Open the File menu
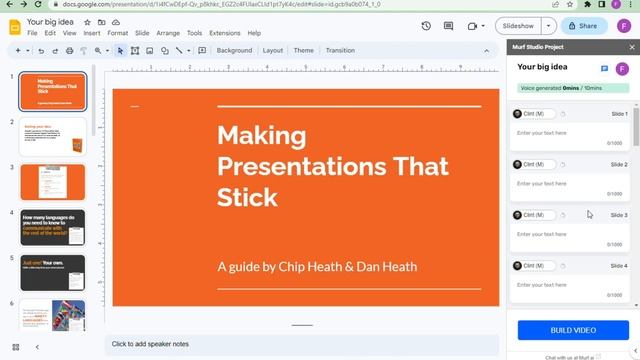This screenshot has height=360, width=640. click(x=32, y=33)
